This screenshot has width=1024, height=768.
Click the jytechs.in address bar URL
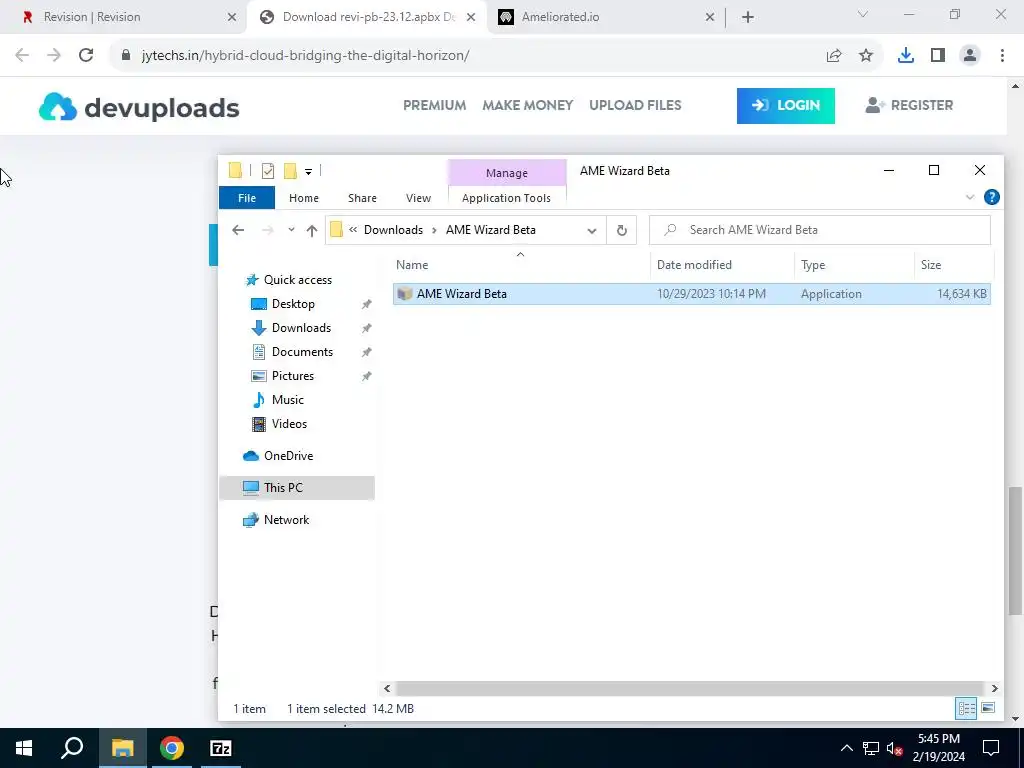click(x=305, y=56)
